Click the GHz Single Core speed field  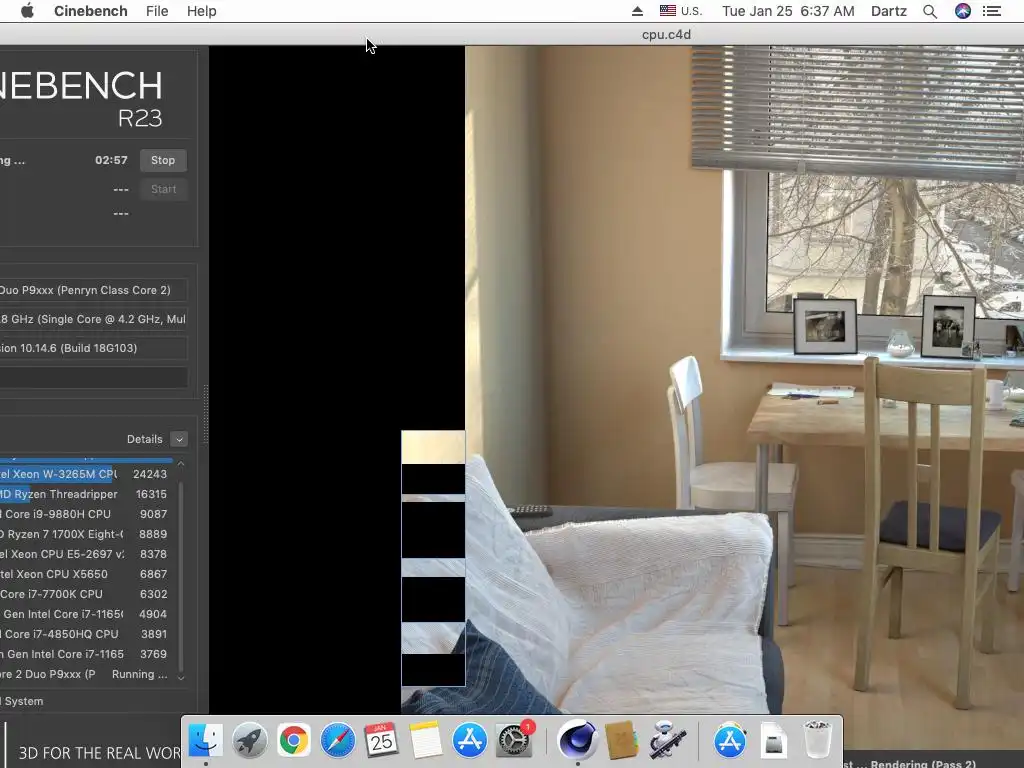click(93, 319)
